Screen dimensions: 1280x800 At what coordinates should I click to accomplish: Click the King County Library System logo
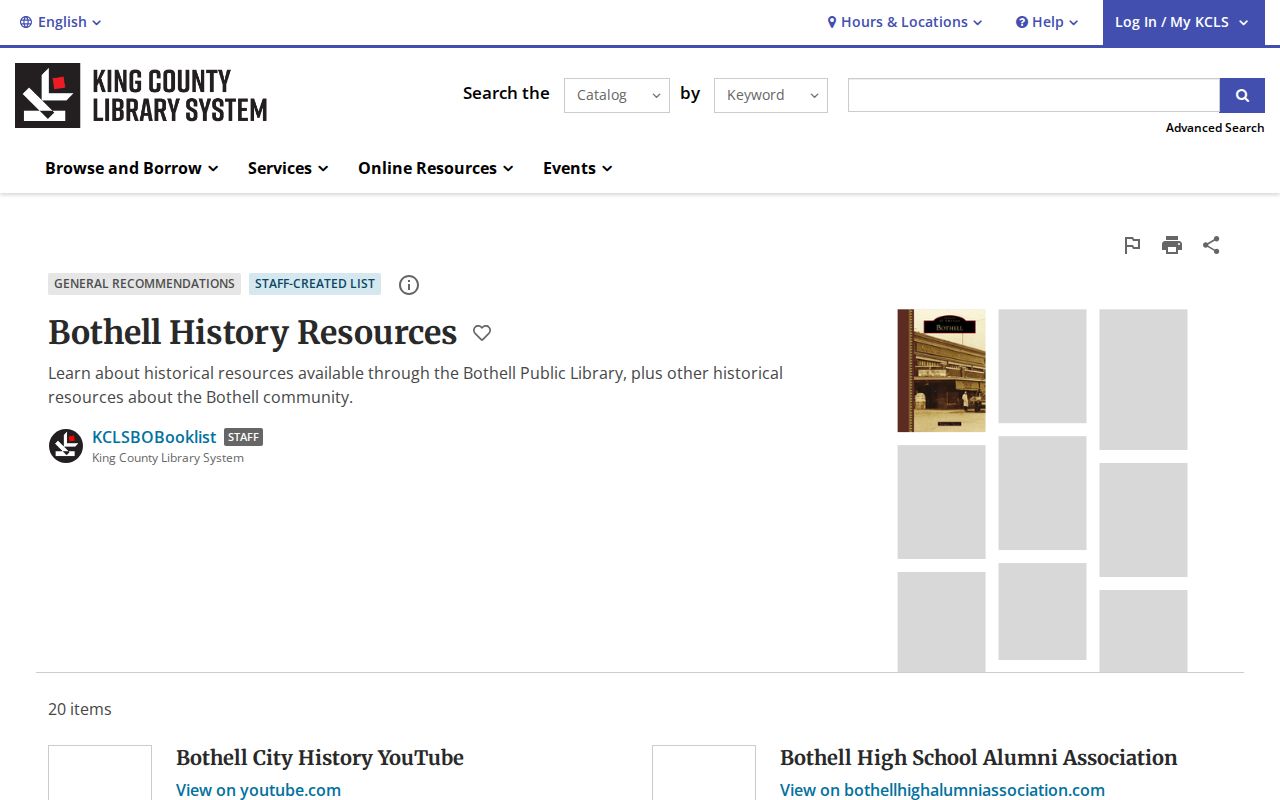pyautogui.click(x=141, y=96)
